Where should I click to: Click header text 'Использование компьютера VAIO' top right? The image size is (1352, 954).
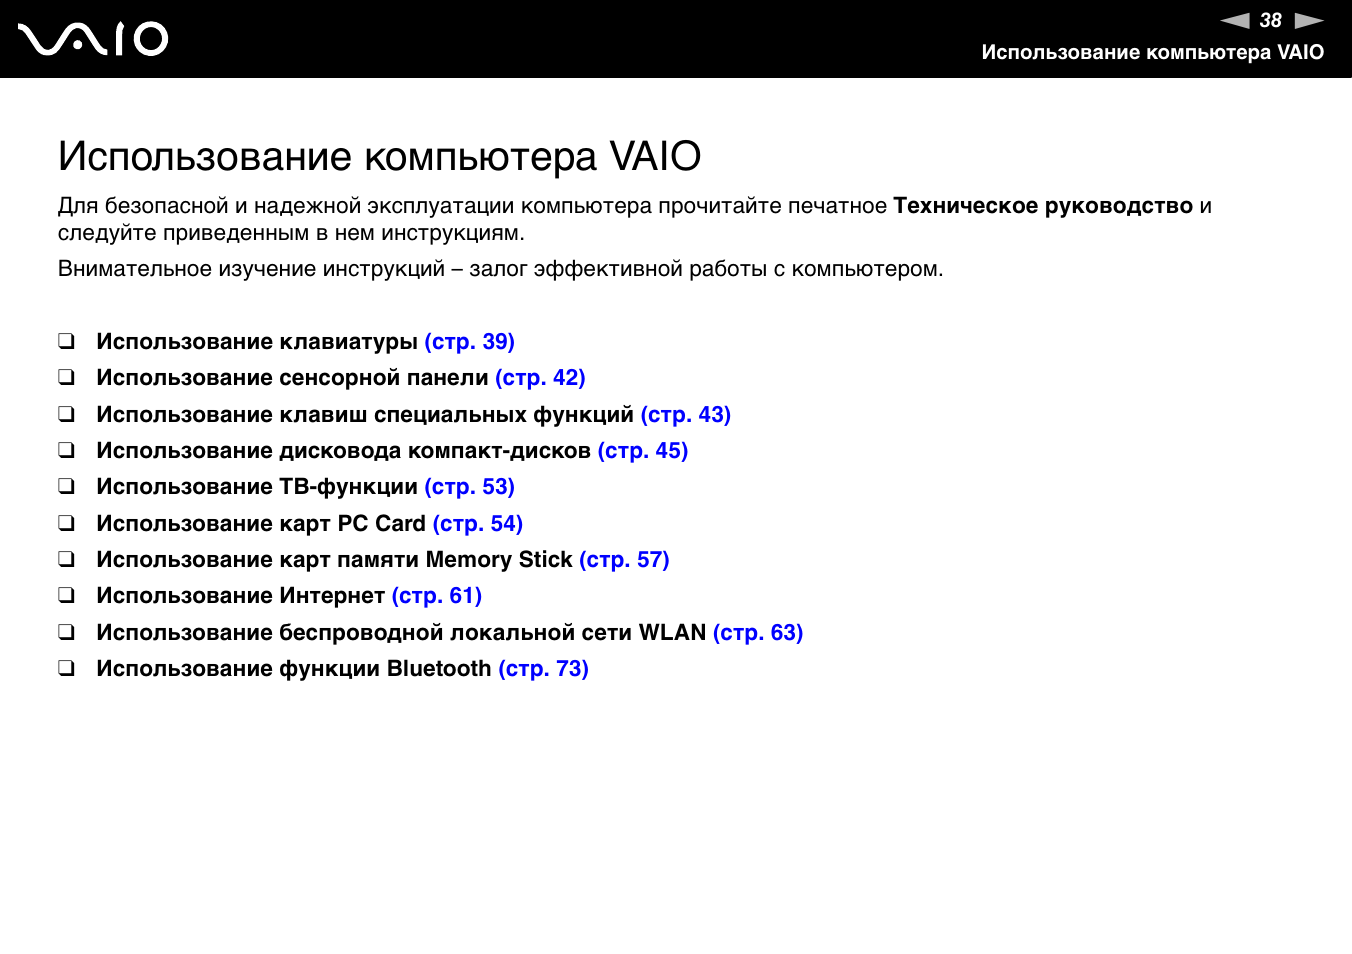pyautogui.click(x=1152, y=52)
